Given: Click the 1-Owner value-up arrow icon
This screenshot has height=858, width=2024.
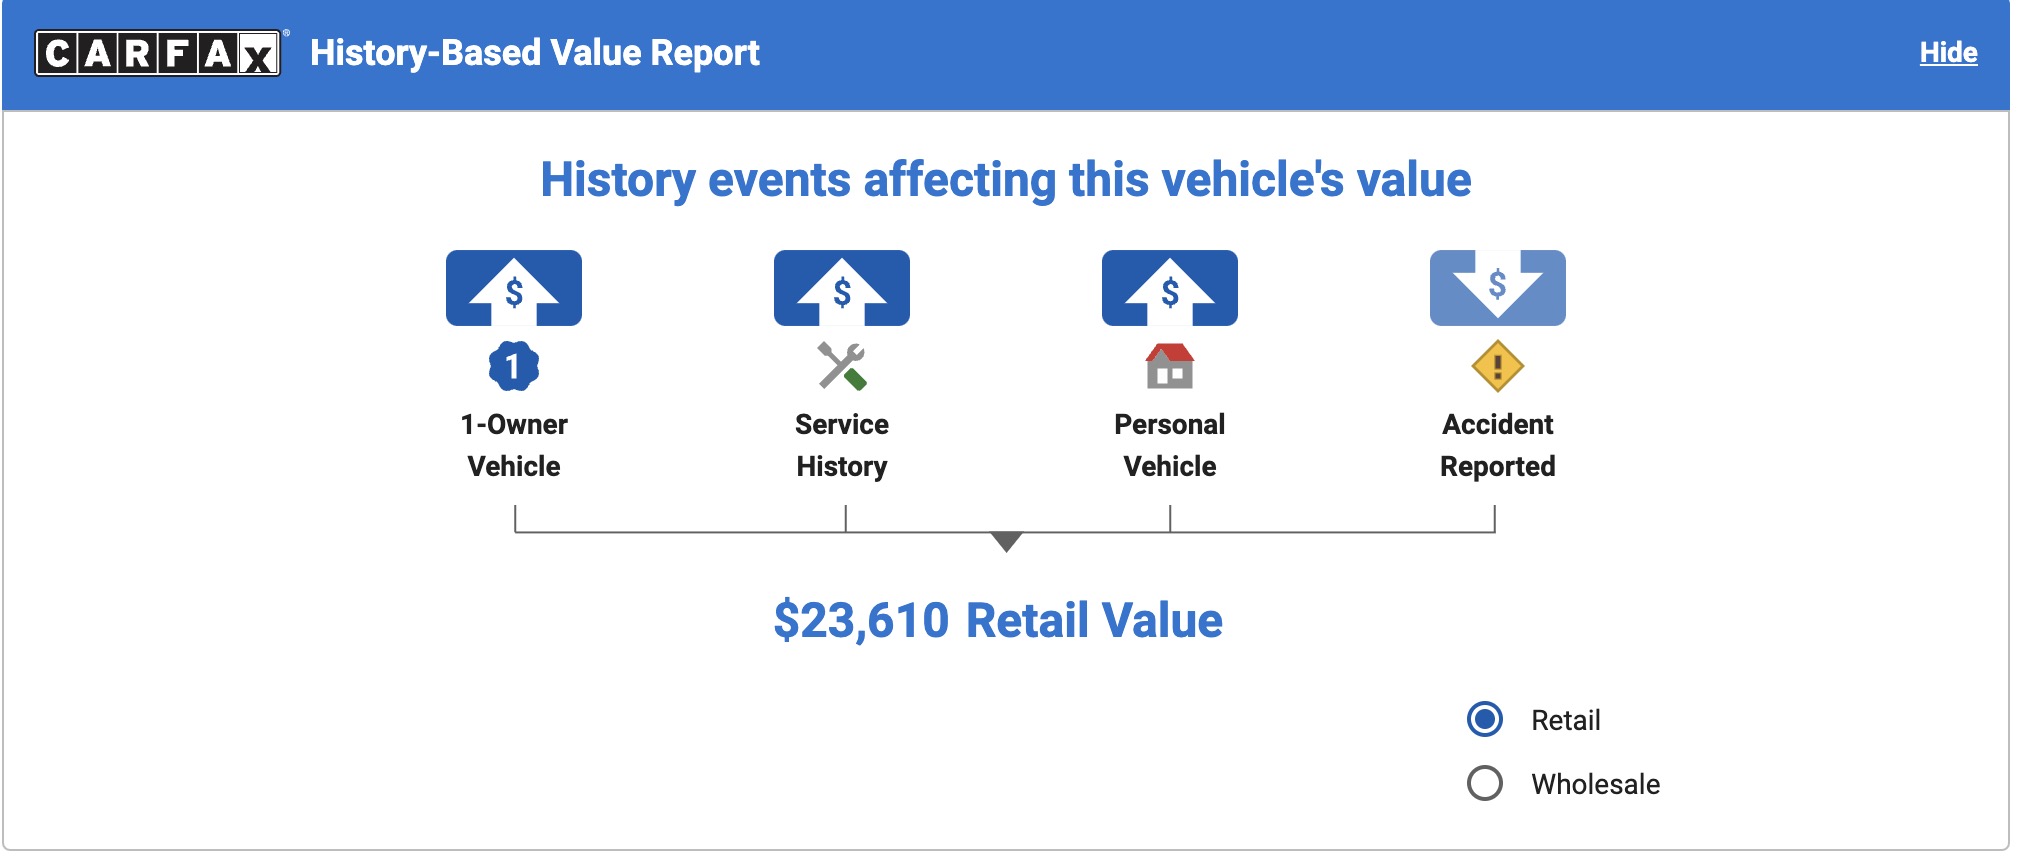Looking at the screenshot, I should (513, 288).
